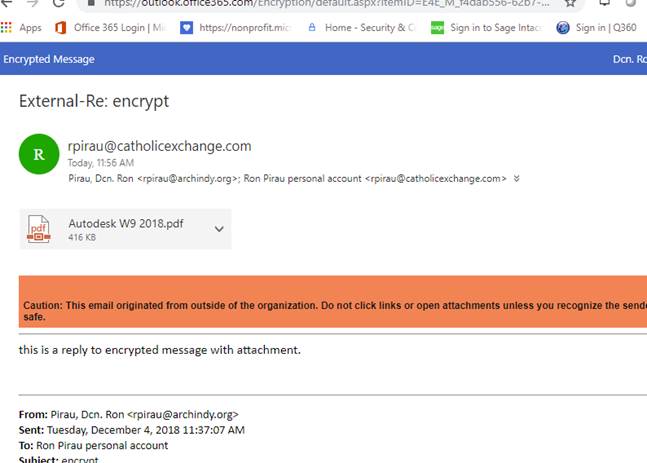
Task: Bookmark this page with the star icon
Action: 571,3
